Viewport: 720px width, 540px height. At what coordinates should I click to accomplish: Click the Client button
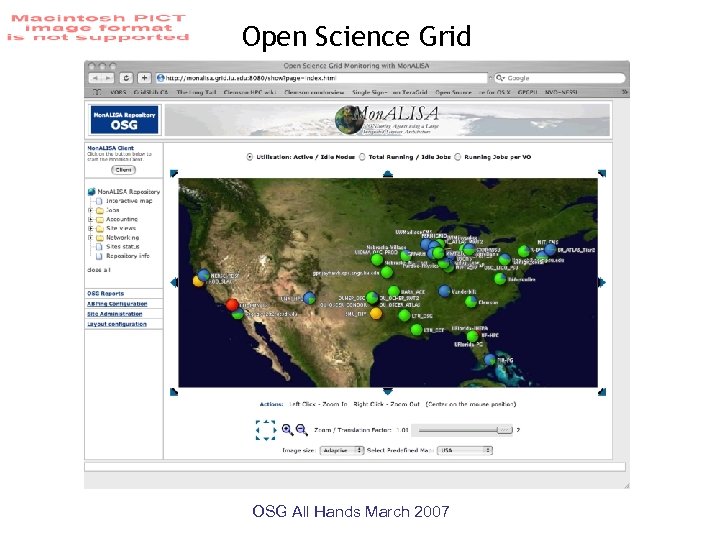coord(124,170)
